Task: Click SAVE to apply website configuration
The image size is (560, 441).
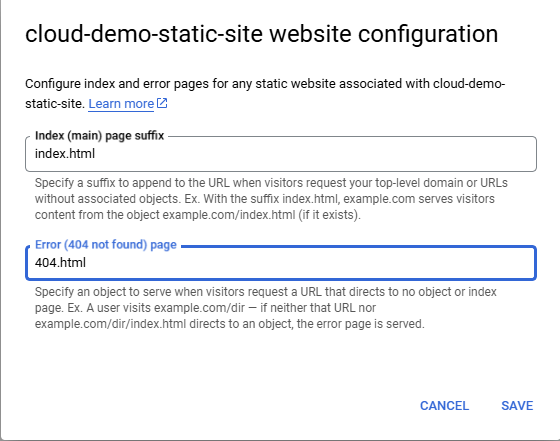Action: point(517,406)
